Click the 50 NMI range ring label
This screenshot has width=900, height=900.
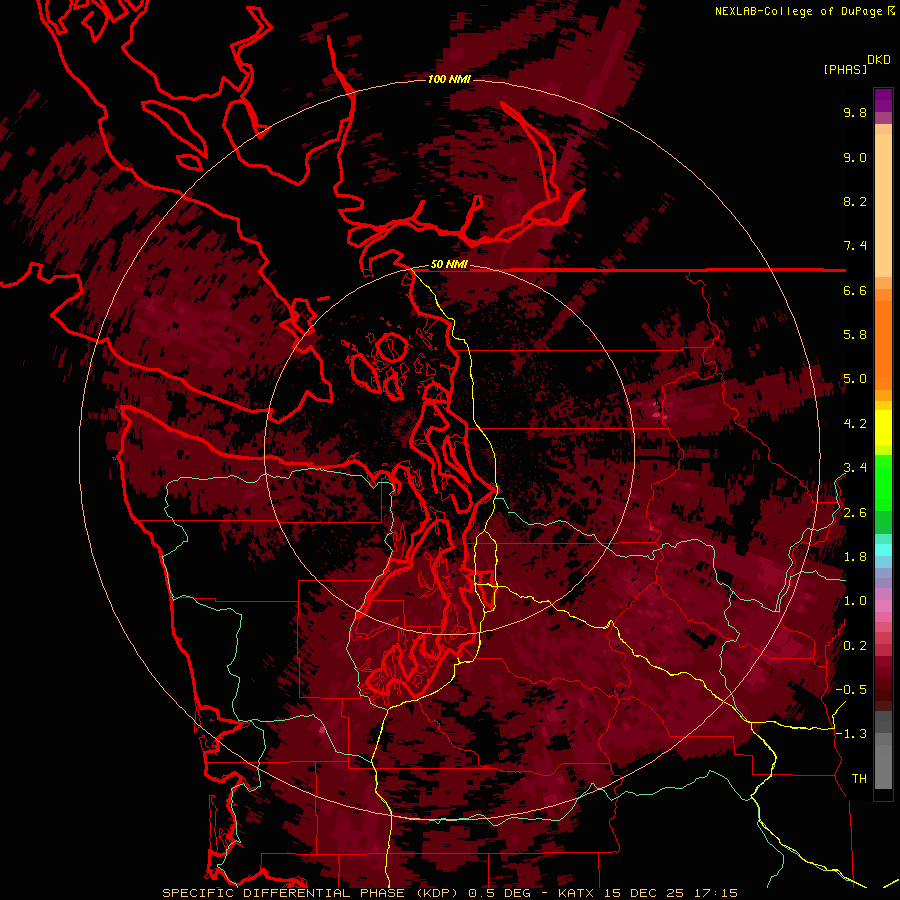pos(449,265)
